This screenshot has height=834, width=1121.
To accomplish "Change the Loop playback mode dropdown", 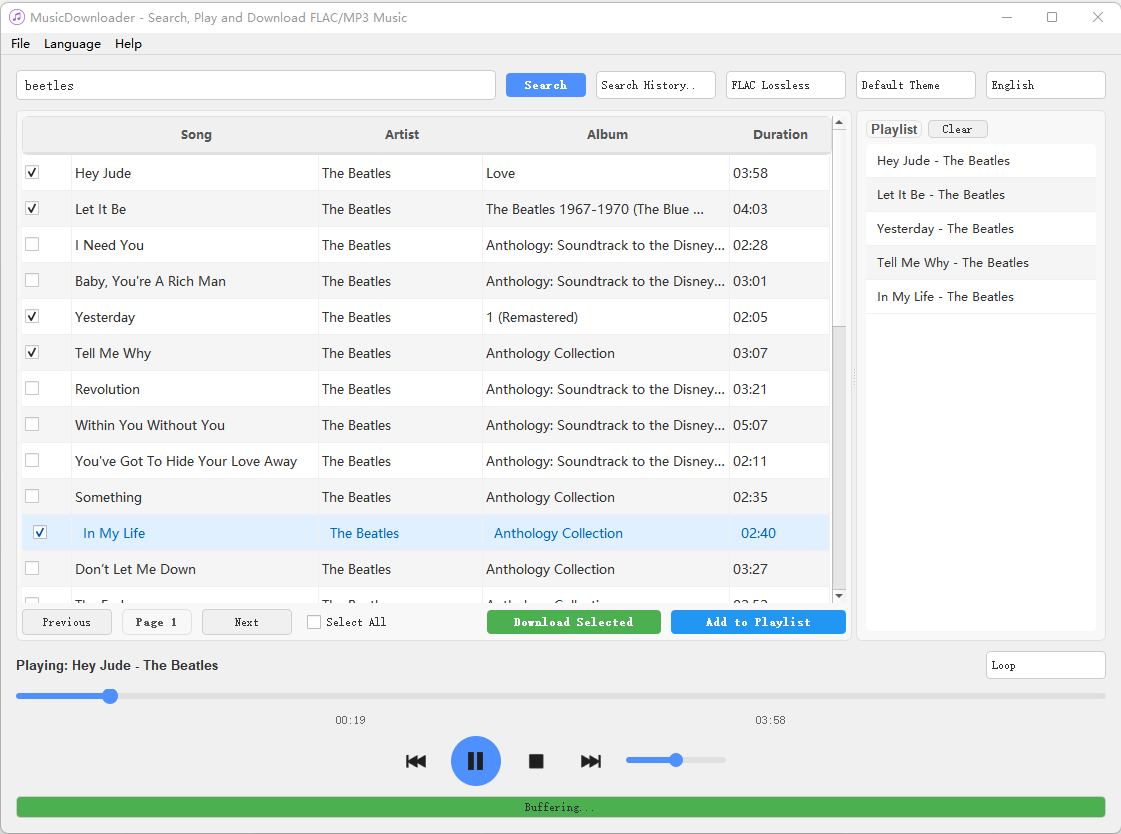I will [x=1045, y=665].
